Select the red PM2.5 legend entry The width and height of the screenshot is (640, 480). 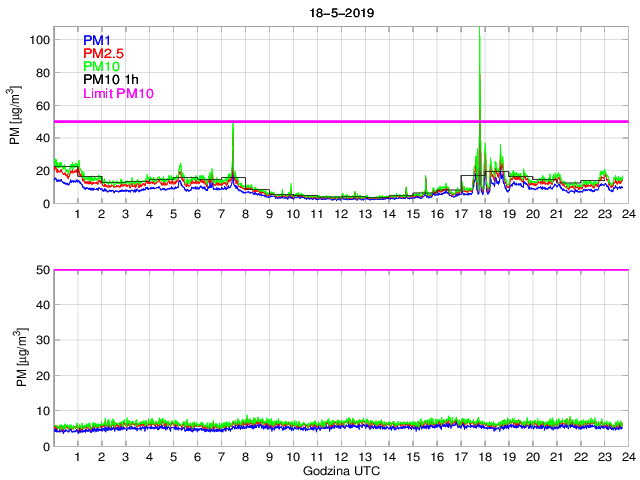coord(105,53)
